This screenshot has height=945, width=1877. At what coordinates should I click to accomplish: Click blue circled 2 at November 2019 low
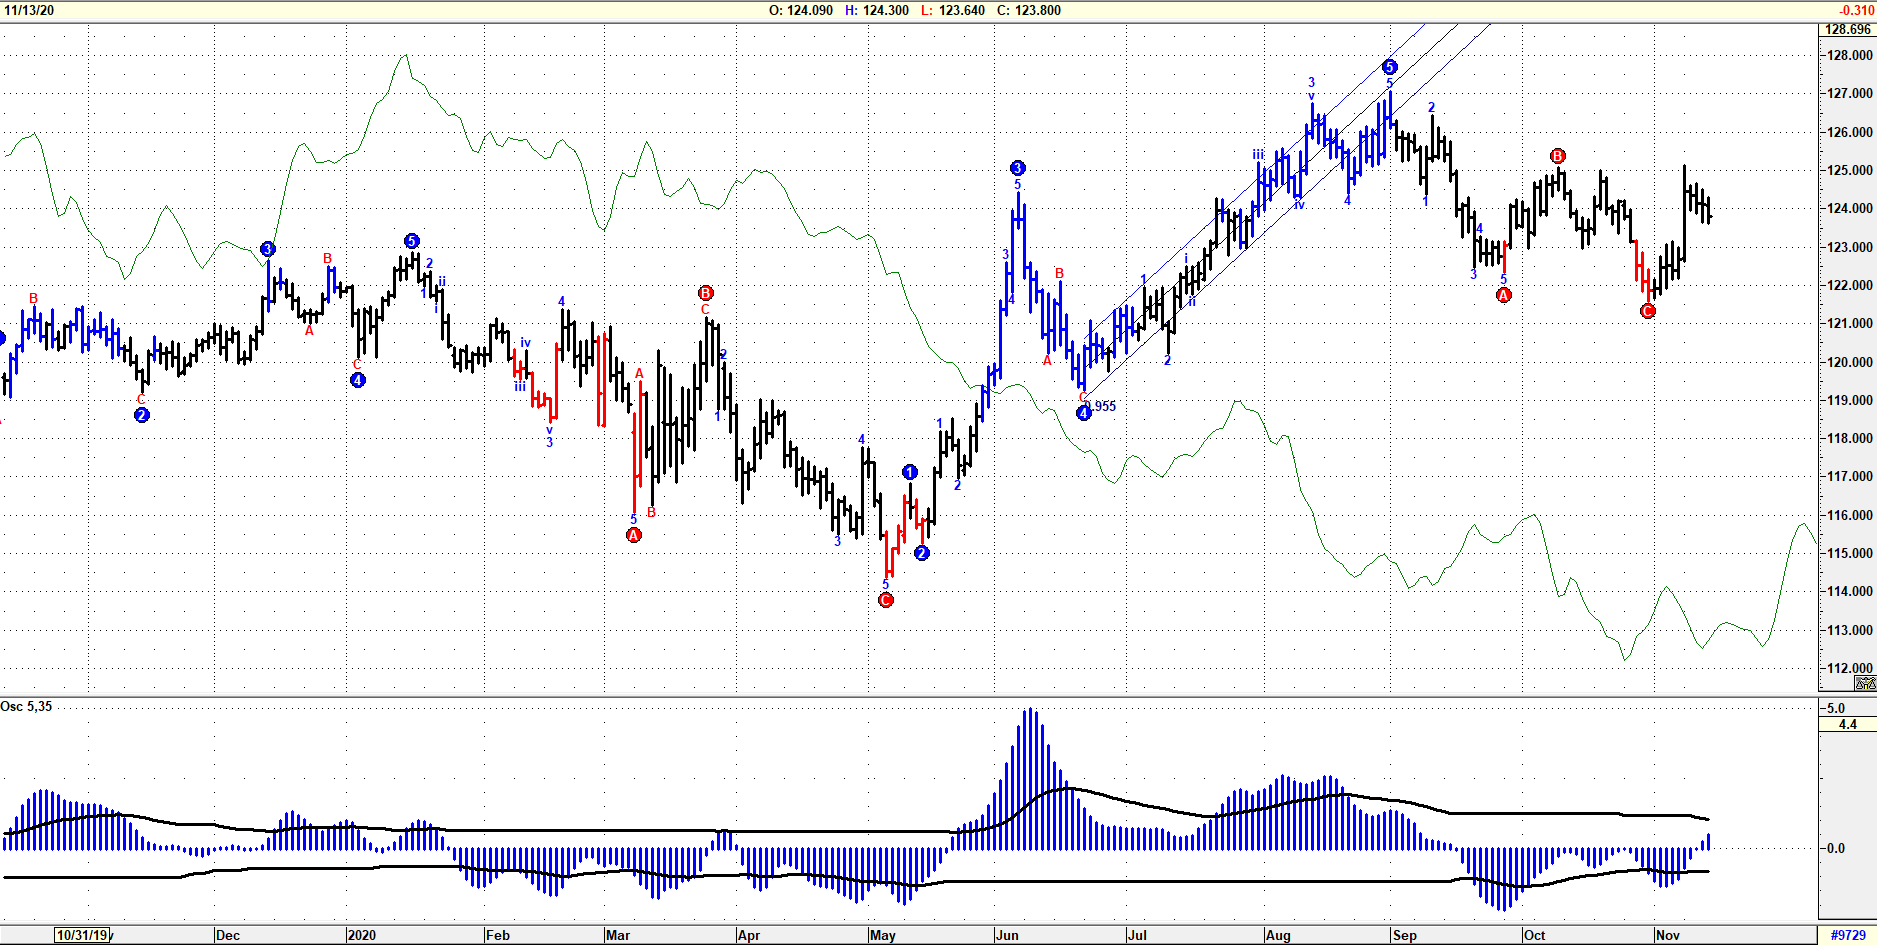pos(142,415)
